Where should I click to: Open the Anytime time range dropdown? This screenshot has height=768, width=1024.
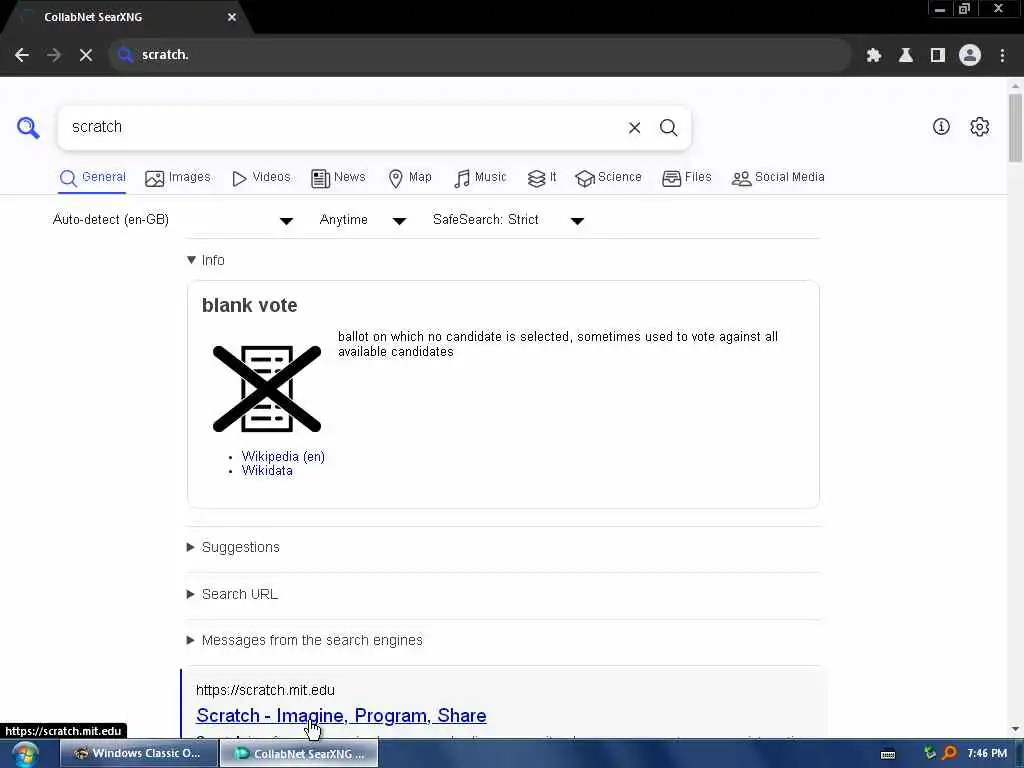point(362,220)
